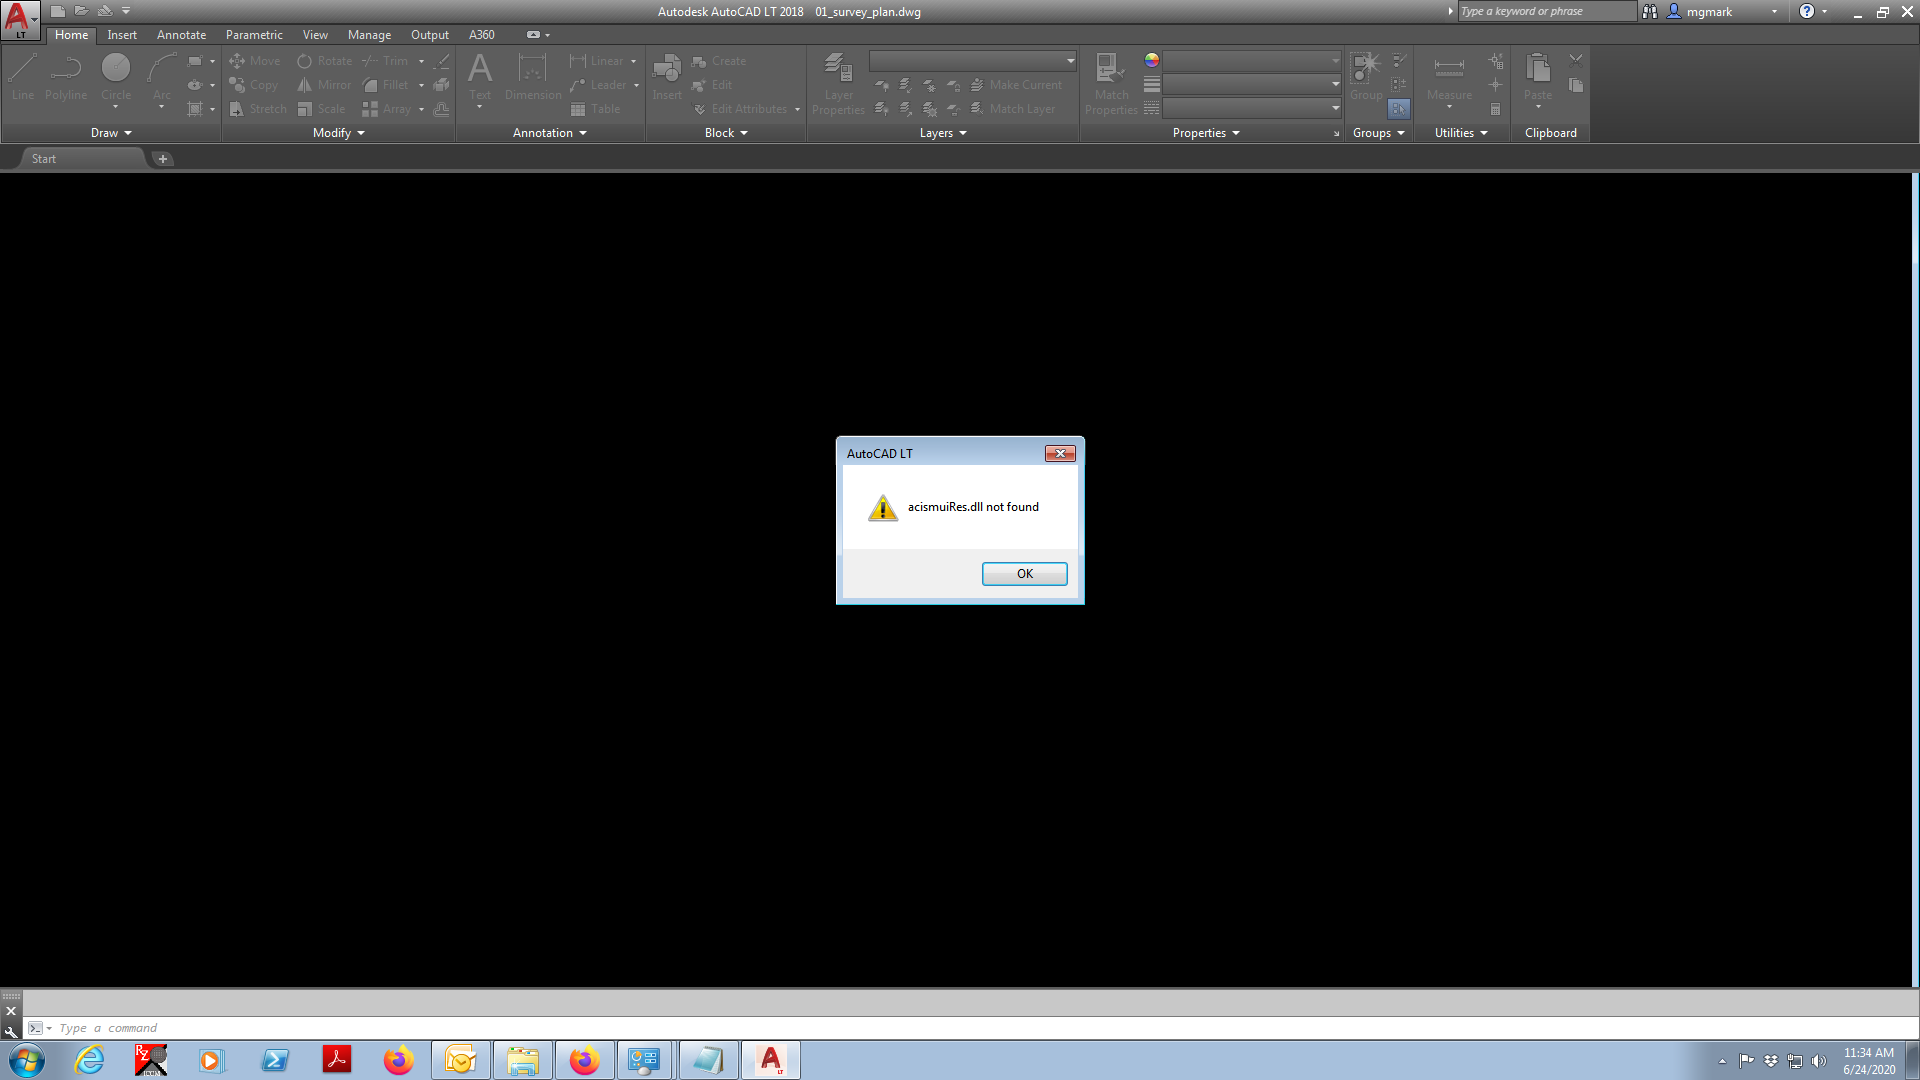This screenshot has height=1080, width=1920.
Task: Switch to the Insert ribbon tab
Action: (122, 35)
